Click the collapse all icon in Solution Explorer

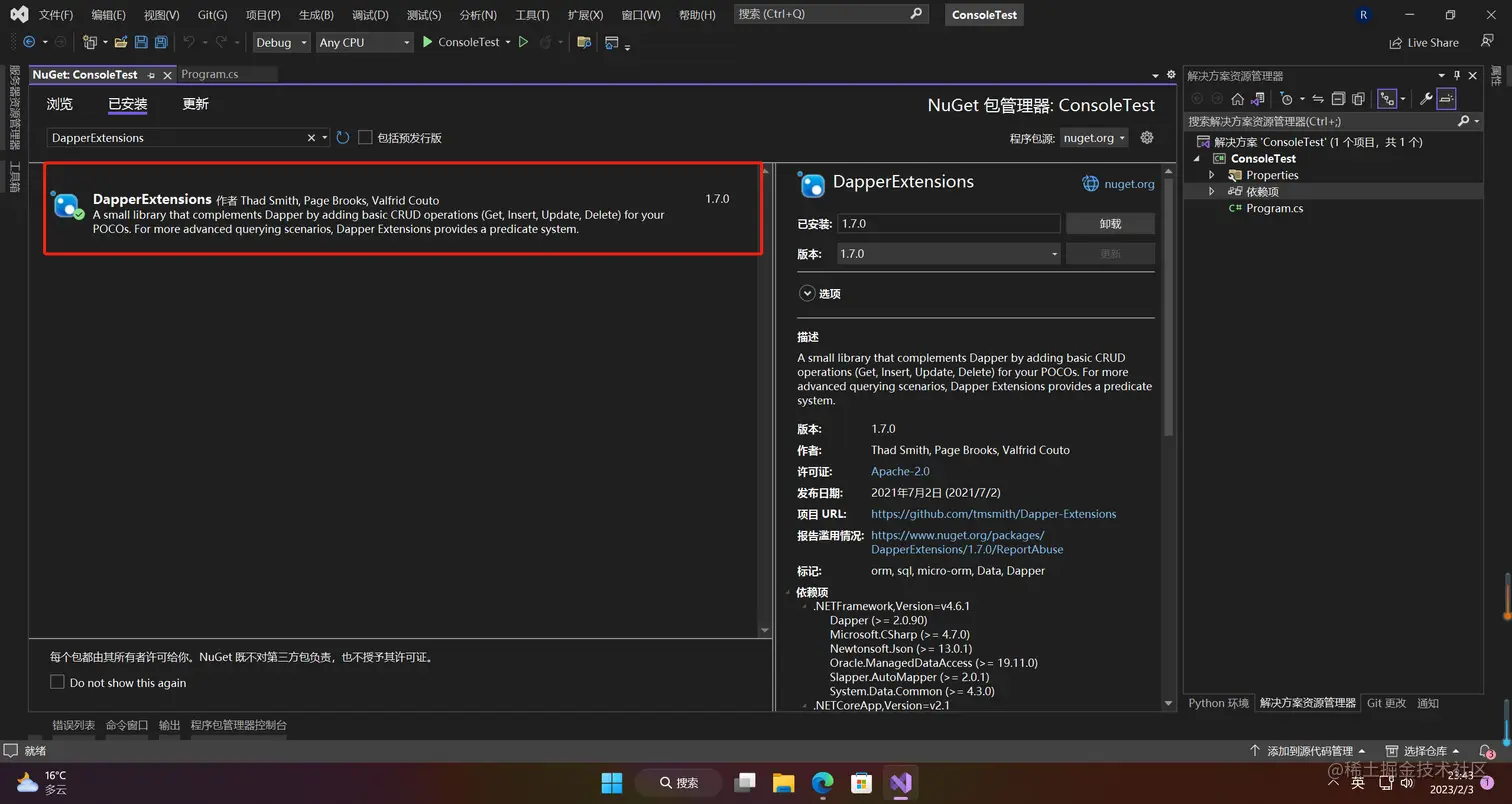coord(1338,98)
